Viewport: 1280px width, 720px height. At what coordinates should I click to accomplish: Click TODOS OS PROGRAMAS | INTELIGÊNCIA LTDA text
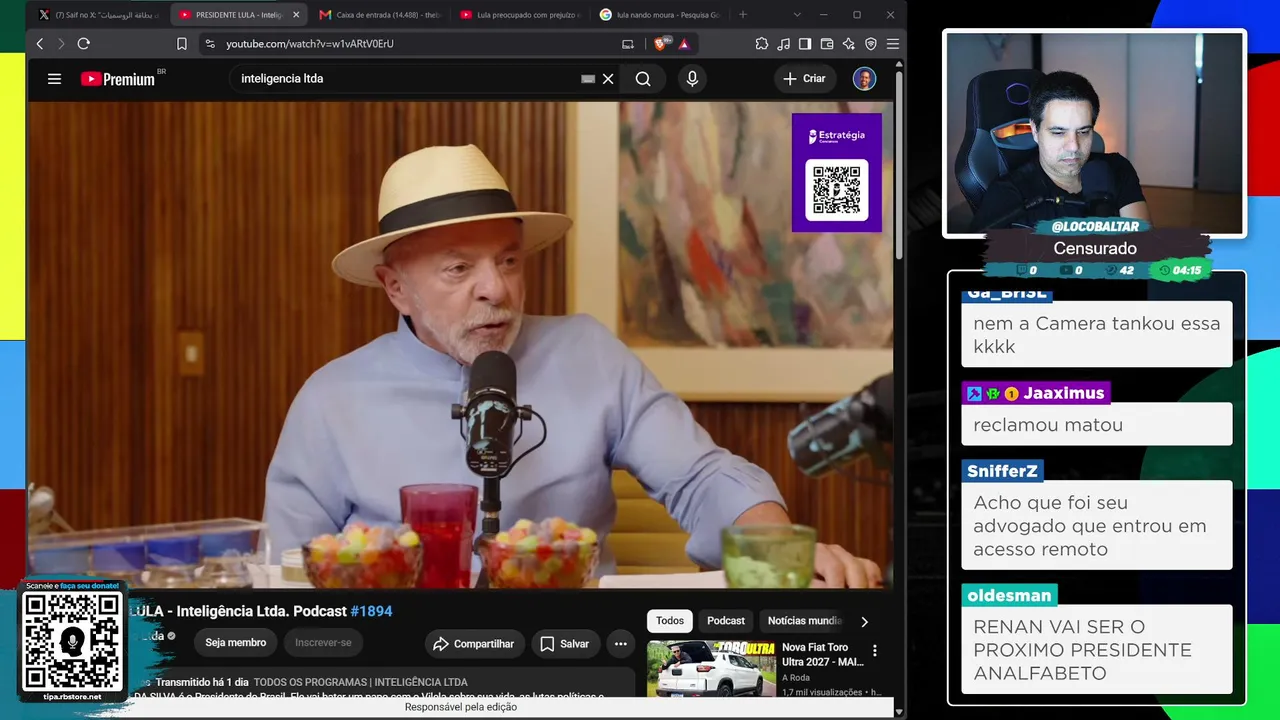tap(360, 682)
